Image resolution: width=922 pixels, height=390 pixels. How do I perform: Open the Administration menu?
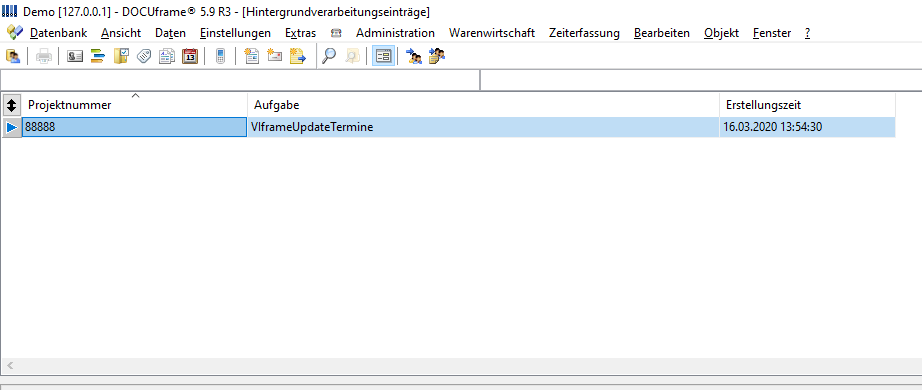click(x=395, y=33)
